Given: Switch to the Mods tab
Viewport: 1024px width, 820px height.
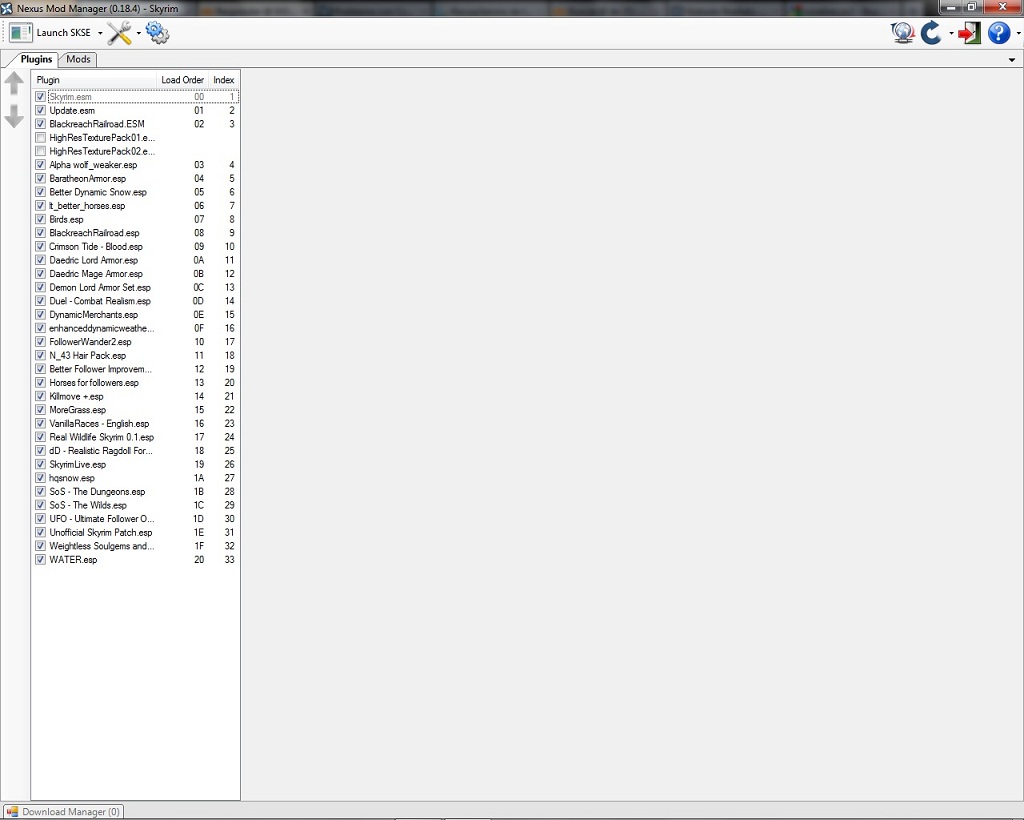Looking at the screenshot, I should click(x=78, y=59).
